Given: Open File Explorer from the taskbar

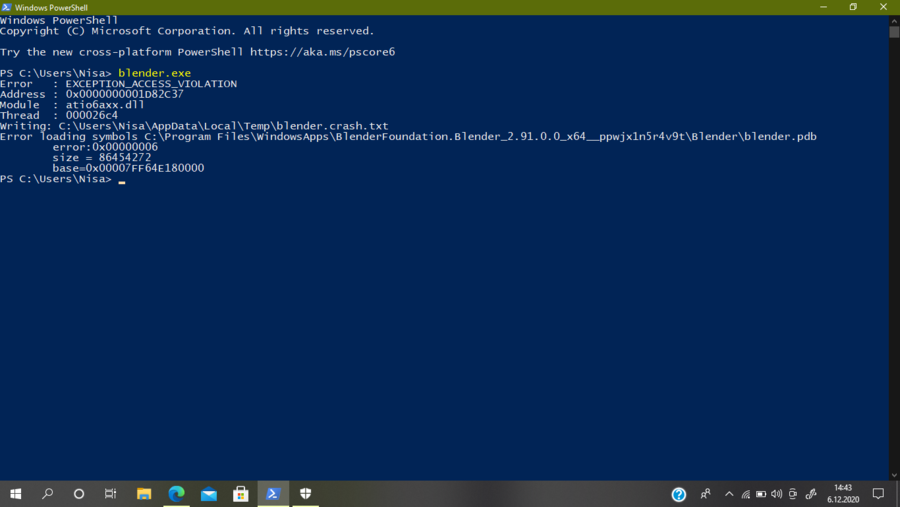Looking at the screenshot, I should [143, 494].
